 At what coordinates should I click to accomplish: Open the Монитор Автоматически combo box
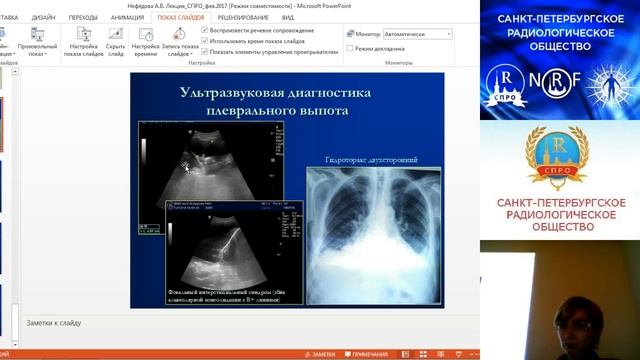[x=418, y=34]
